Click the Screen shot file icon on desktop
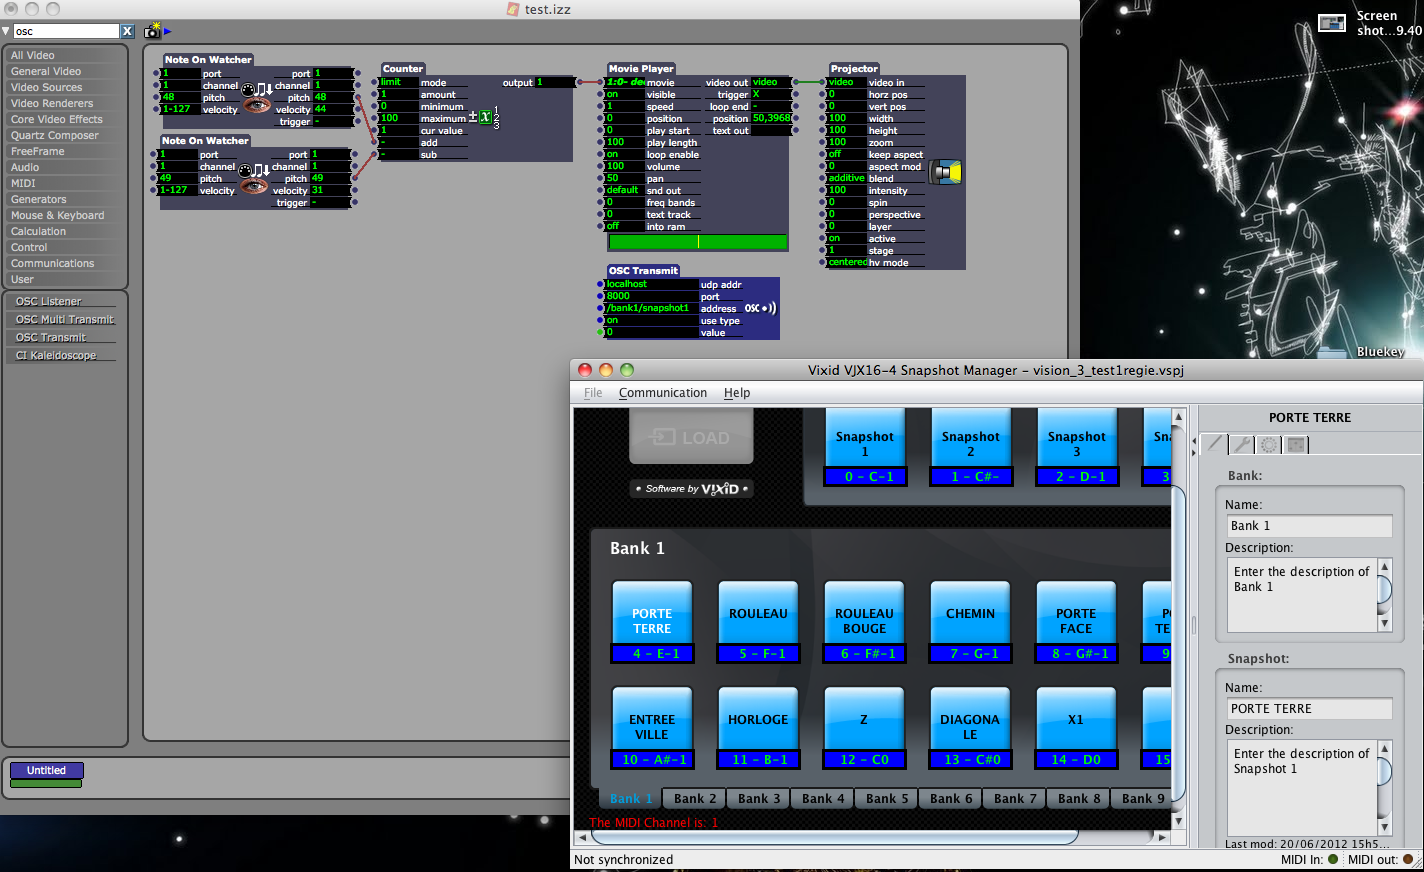The image size is (1424, 872). click(x=1331, y=23)
